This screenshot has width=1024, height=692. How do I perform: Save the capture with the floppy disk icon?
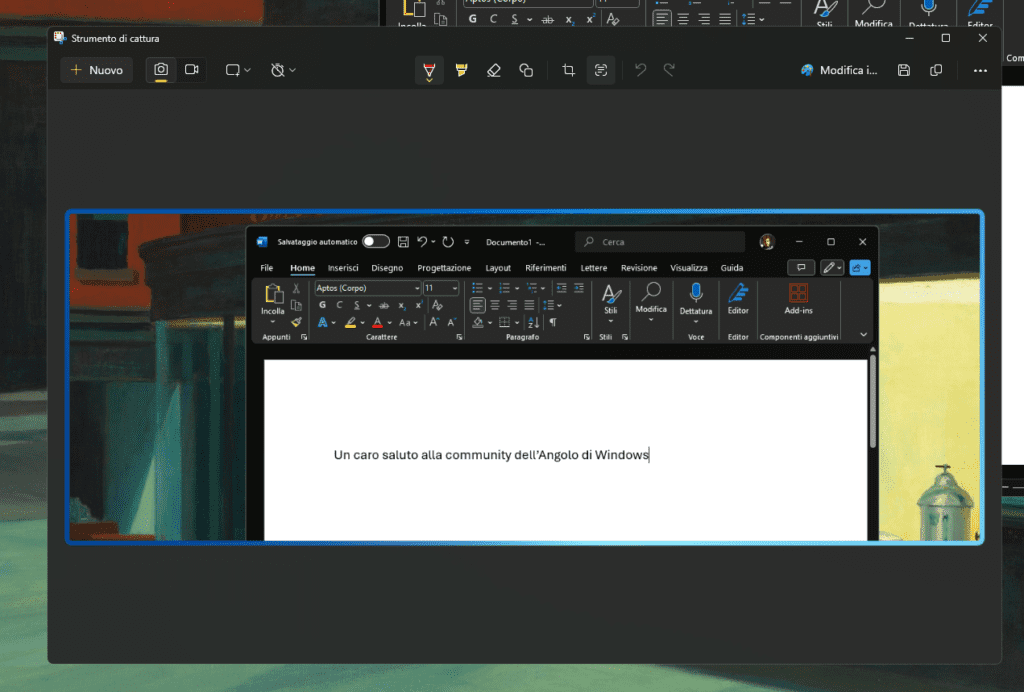pyautogui.click(x=904, y=70)
